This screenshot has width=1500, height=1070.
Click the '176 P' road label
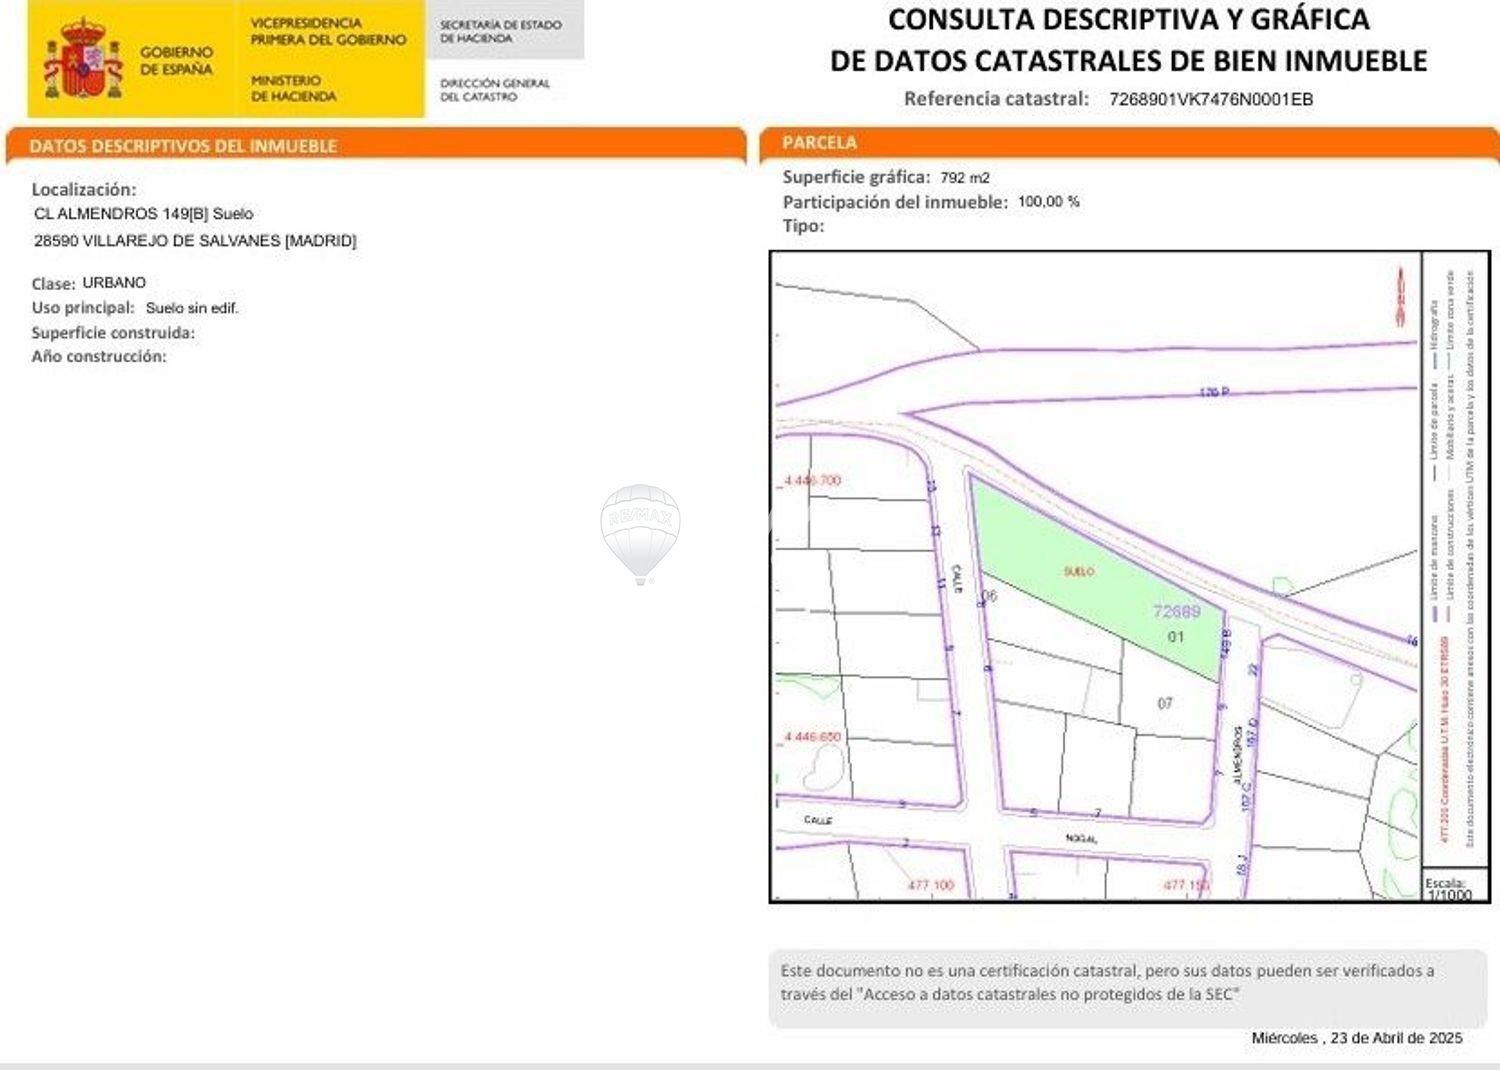(1214, 392)
